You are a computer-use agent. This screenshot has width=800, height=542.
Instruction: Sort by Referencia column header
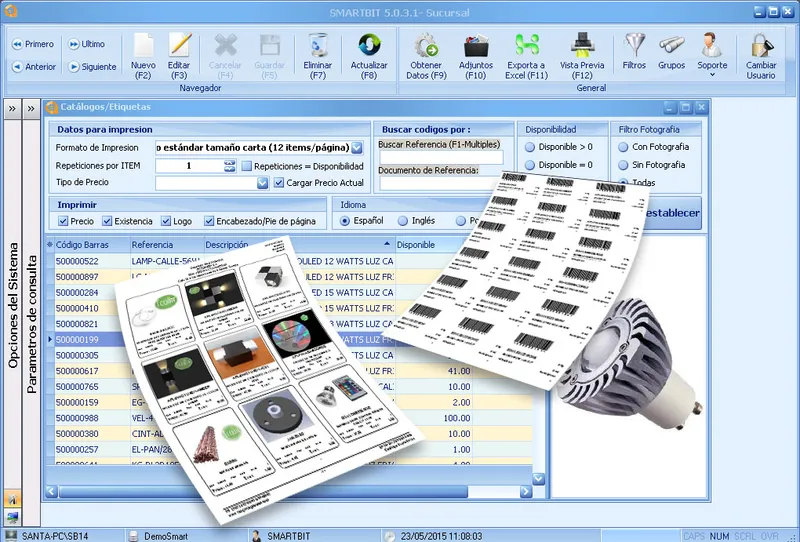(167, 245)
